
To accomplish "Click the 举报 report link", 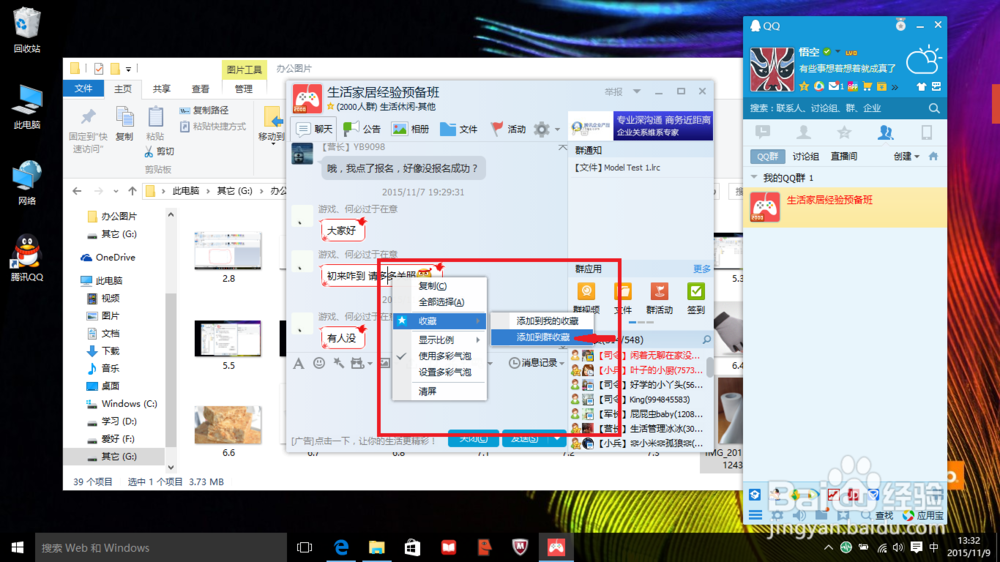I will tap(614, 92).
